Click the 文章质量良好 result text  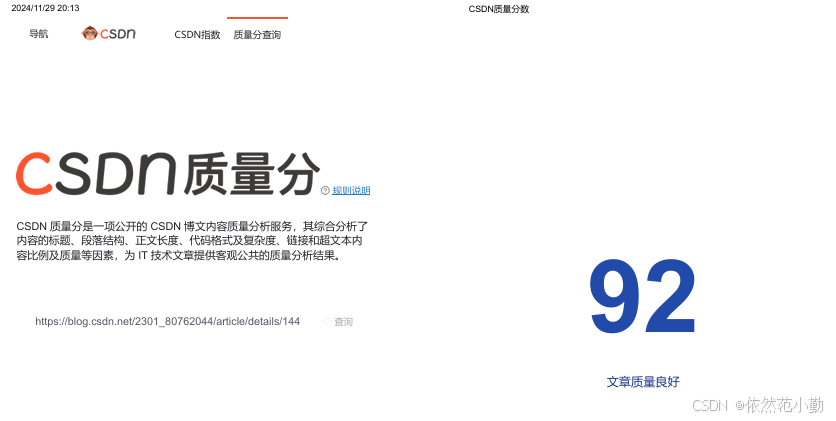pyautogui.click(x=643, y=382)
